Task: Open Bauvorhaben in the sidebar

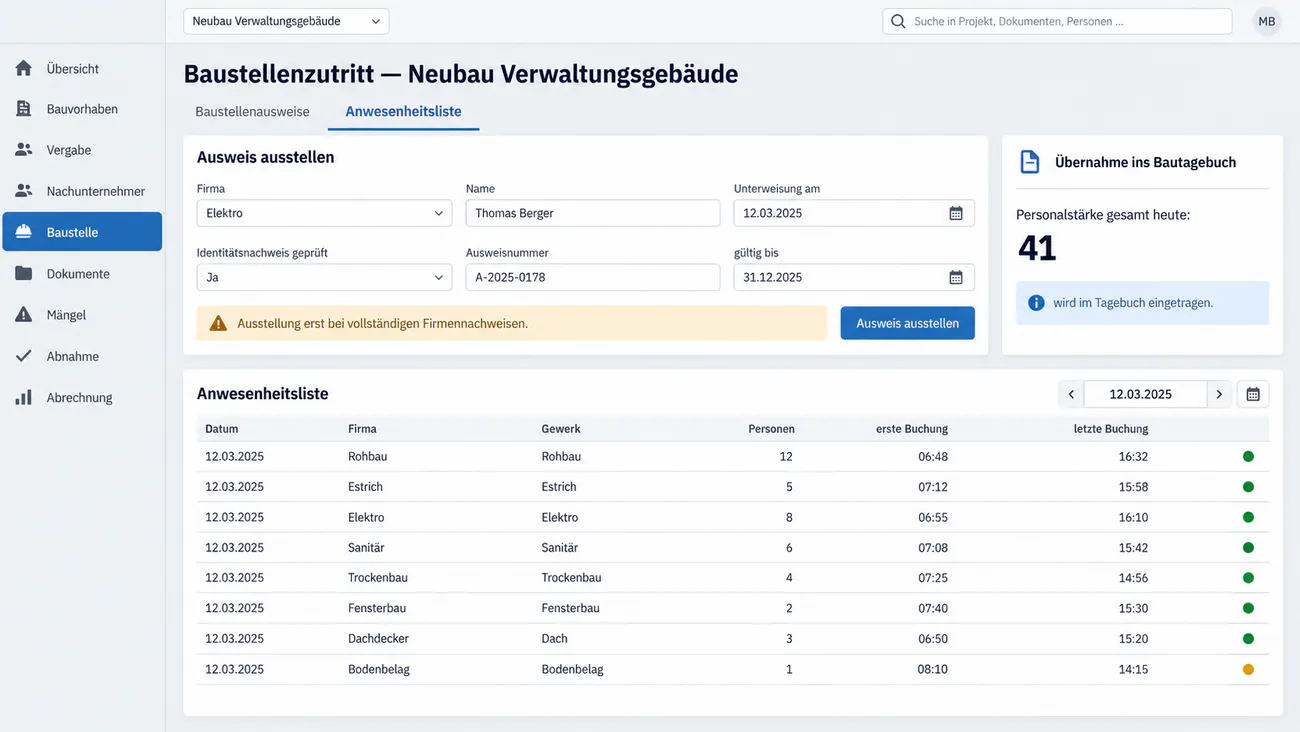Action: 82,109
